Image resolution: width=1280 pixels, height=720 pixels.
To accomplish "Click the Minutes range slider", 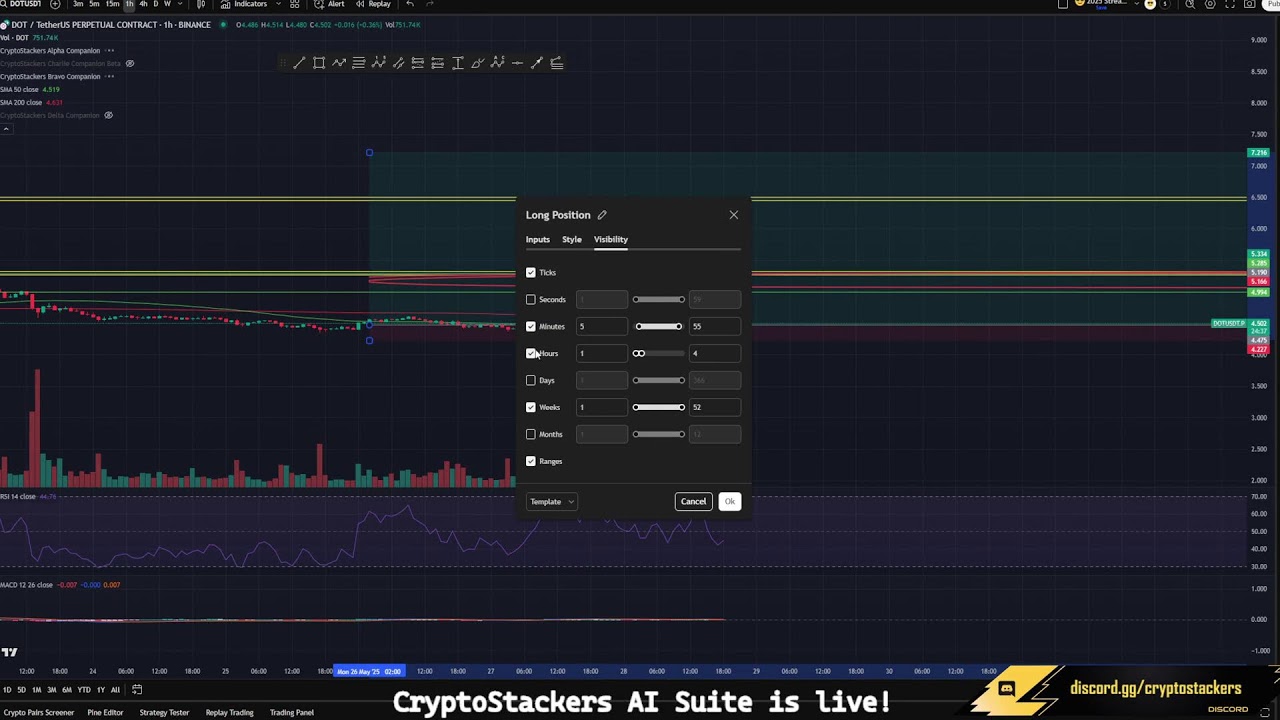I will point(659,326).
